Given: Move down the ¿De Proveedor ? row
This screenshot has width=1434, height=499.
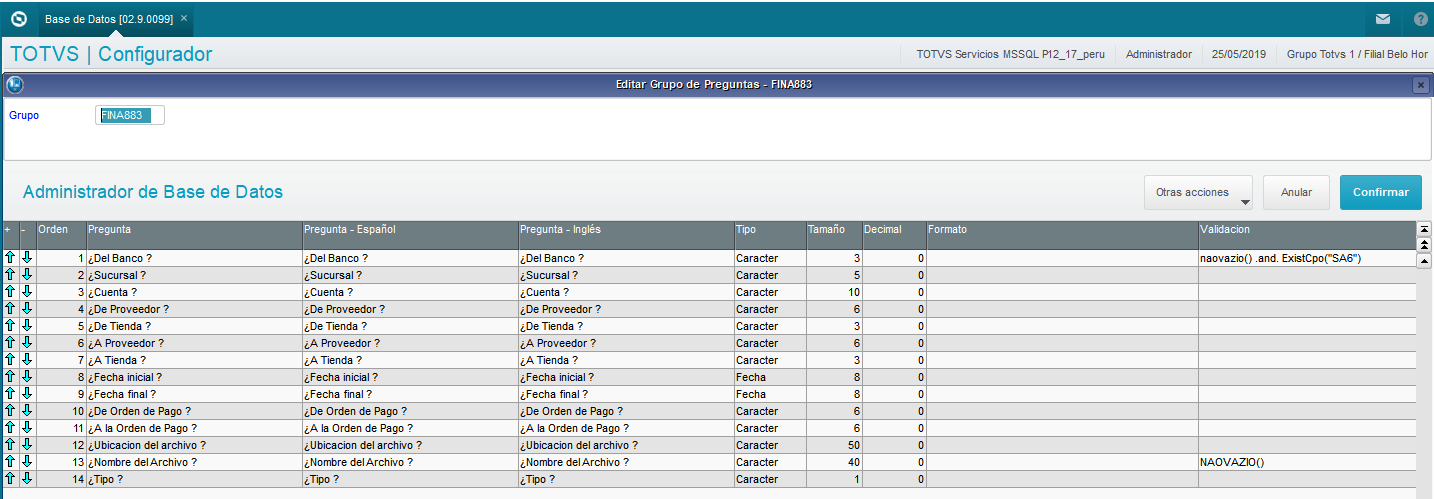Looking at the screenshot, I should click(27, 309).
